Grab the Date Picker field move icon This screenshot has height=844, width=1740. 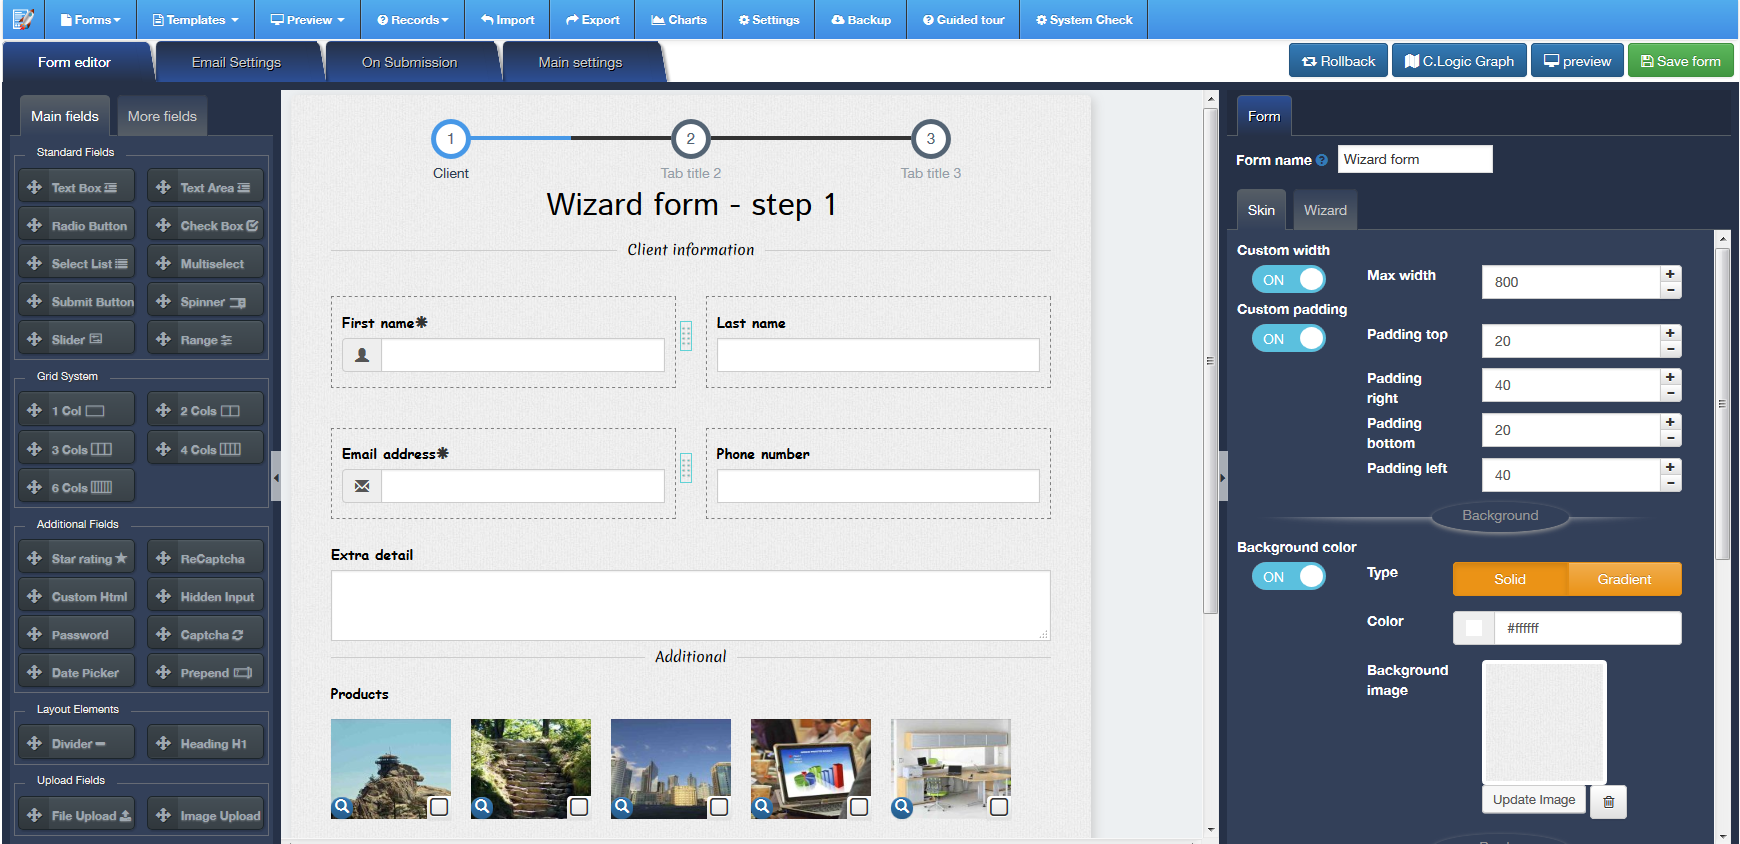click(35, 673)
